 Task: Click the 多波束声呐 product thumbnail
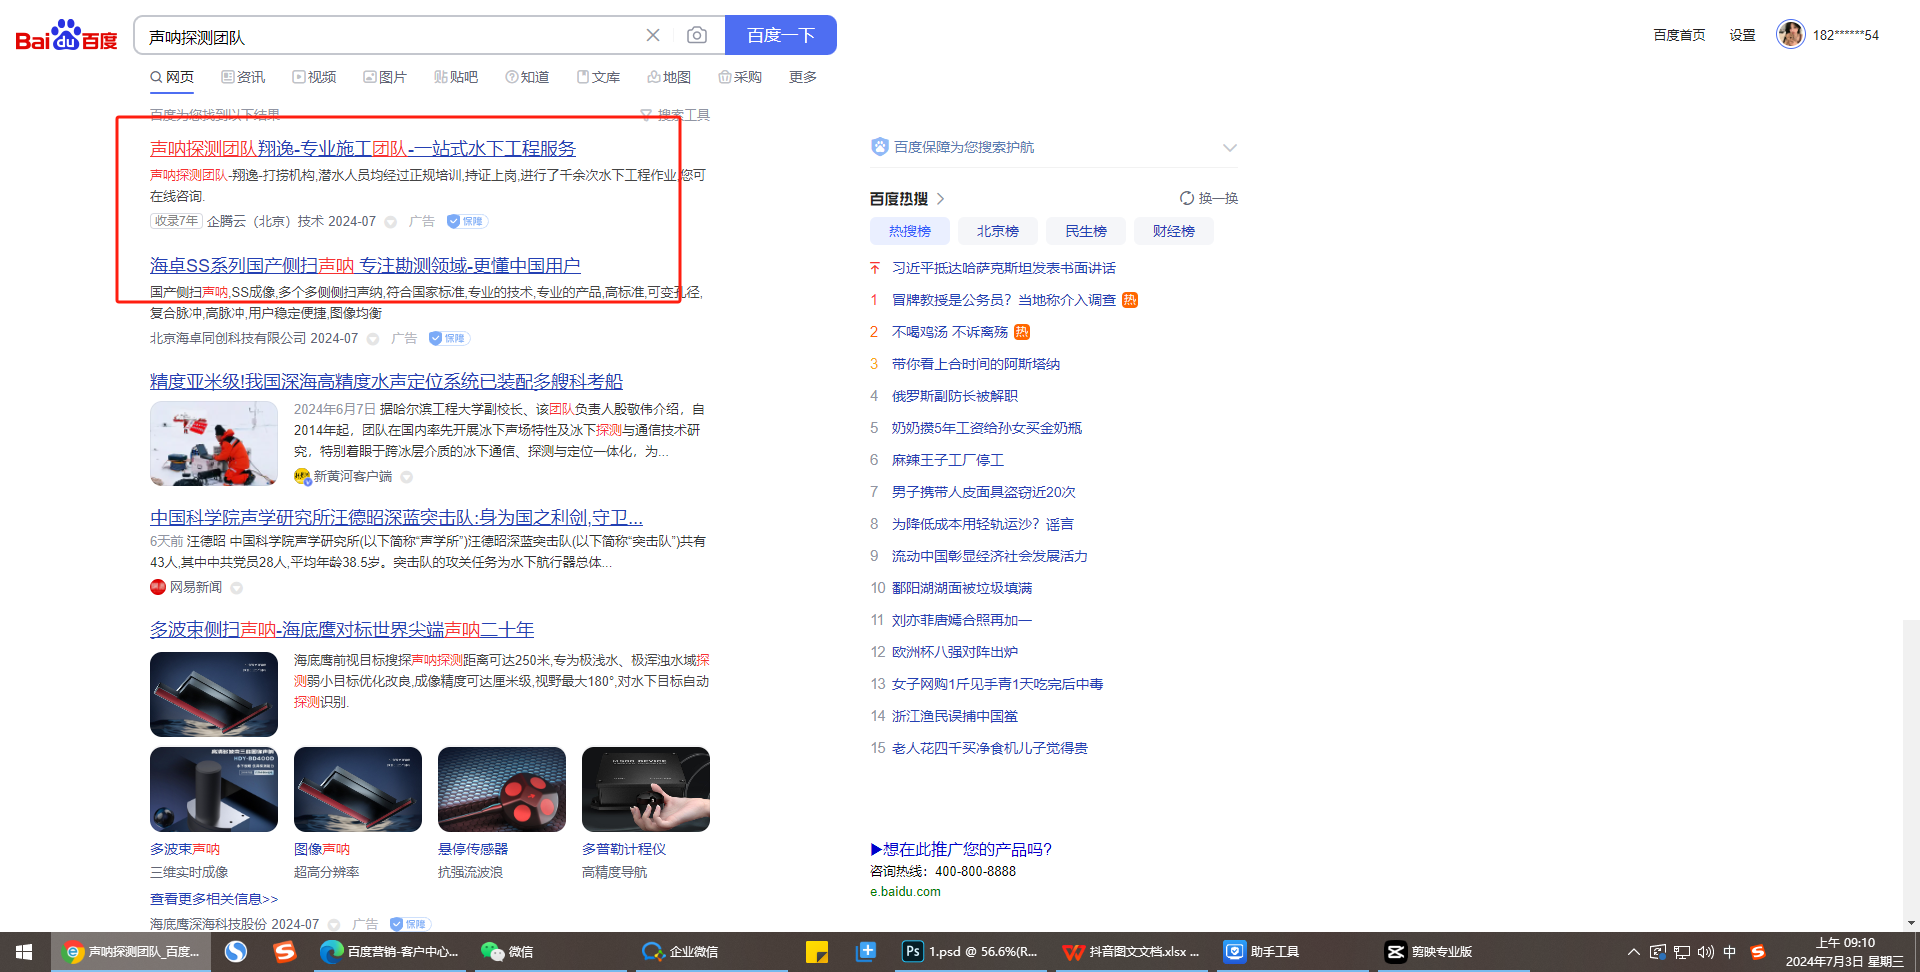point(214,789)
